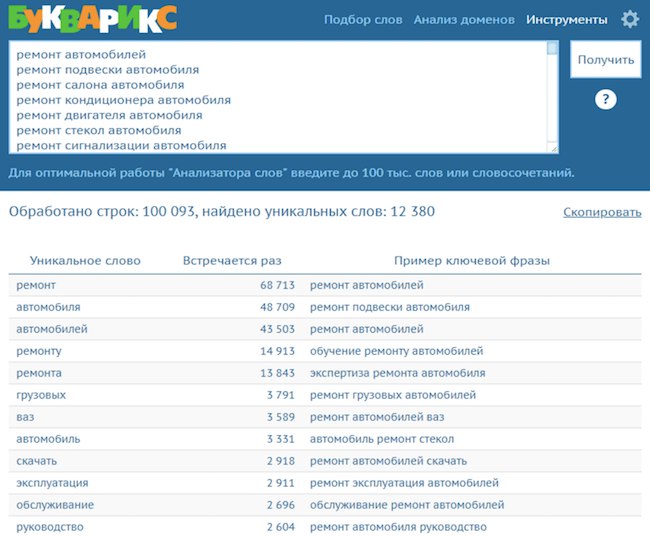Open the question mark help icon
Viewport: 650px width, 536px height.
pyautogui.click(x=606, y=99)
